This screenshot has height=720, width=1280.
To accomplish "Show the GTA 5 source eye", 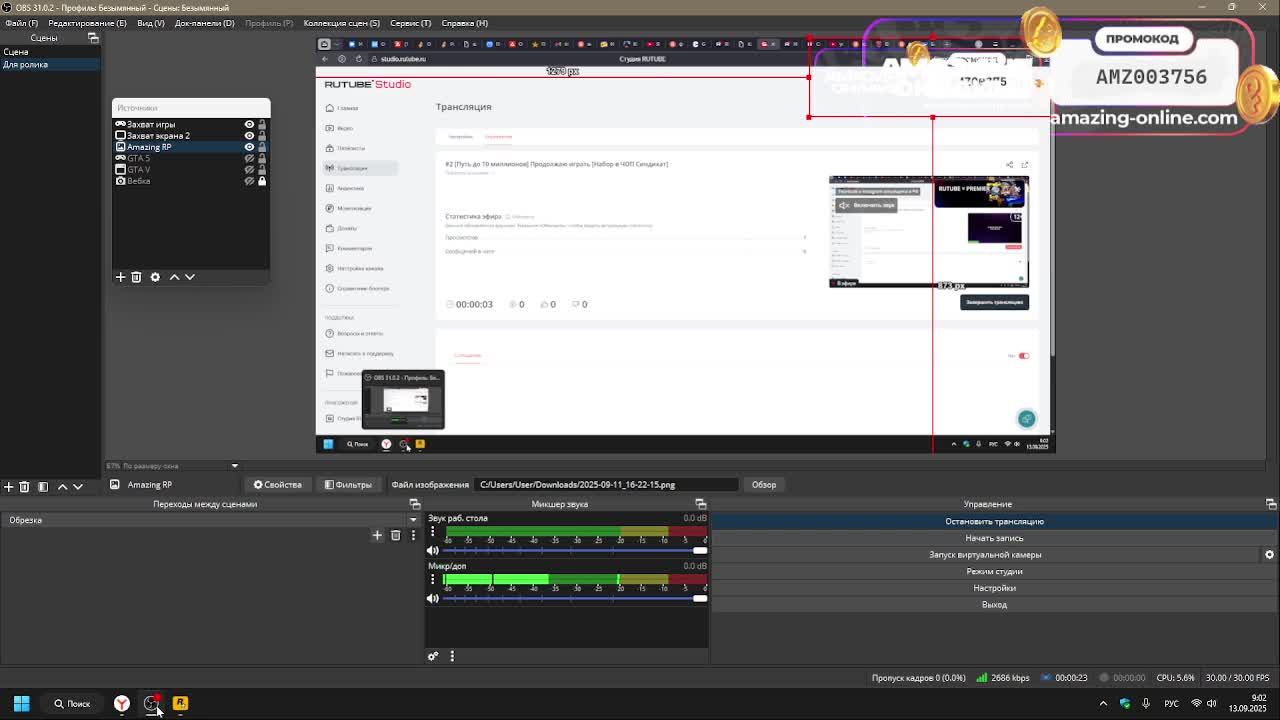I will coord(249,158).
